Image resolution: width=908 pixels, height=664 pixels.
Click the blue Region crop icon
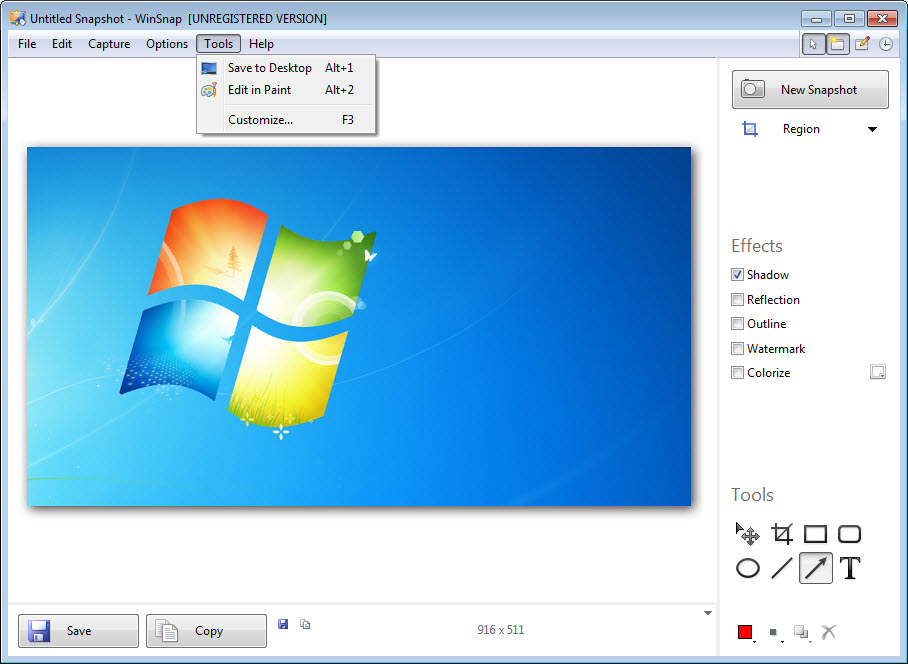[750, 129]
